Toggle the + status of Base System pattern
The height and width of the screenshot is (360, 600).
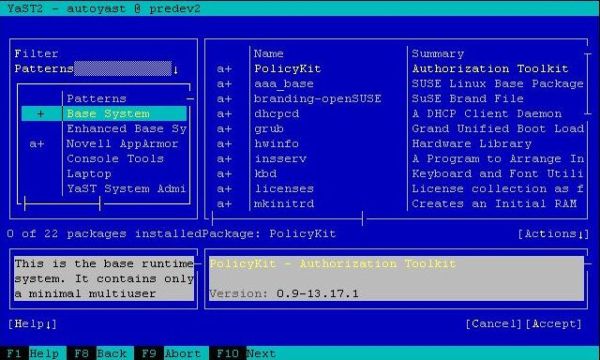41,114
